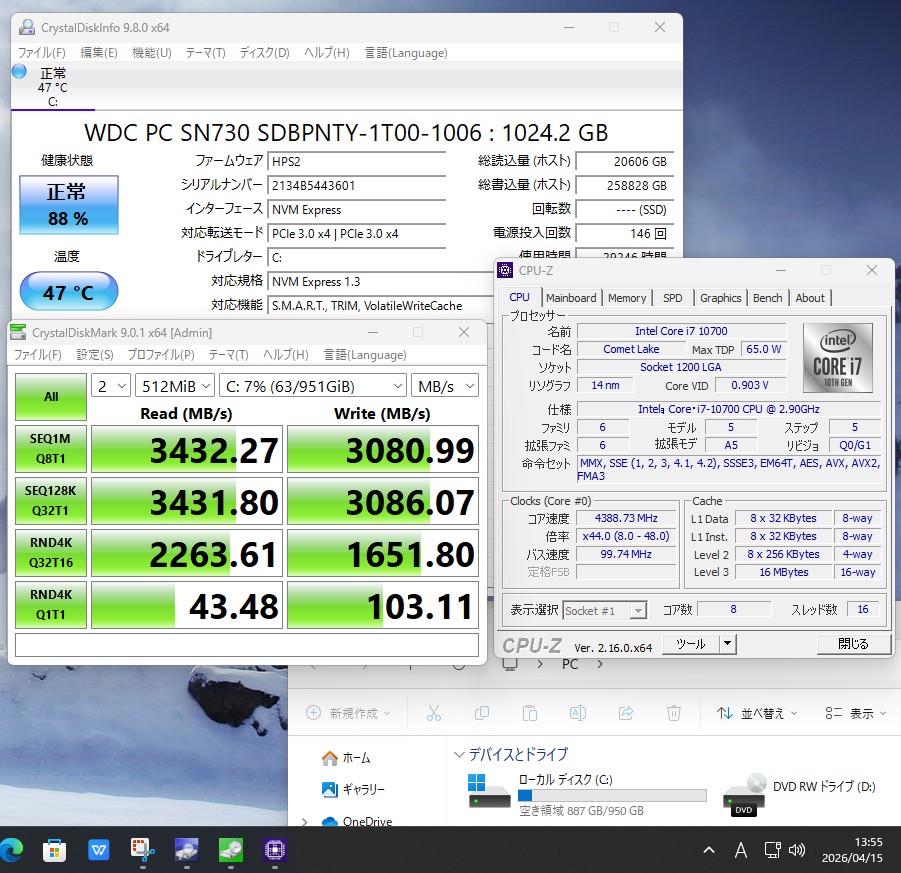Viewport: 901px width, 873px height.
Task: Open Microsoft Edge from the taskbar
Action: tap(13, 850)
